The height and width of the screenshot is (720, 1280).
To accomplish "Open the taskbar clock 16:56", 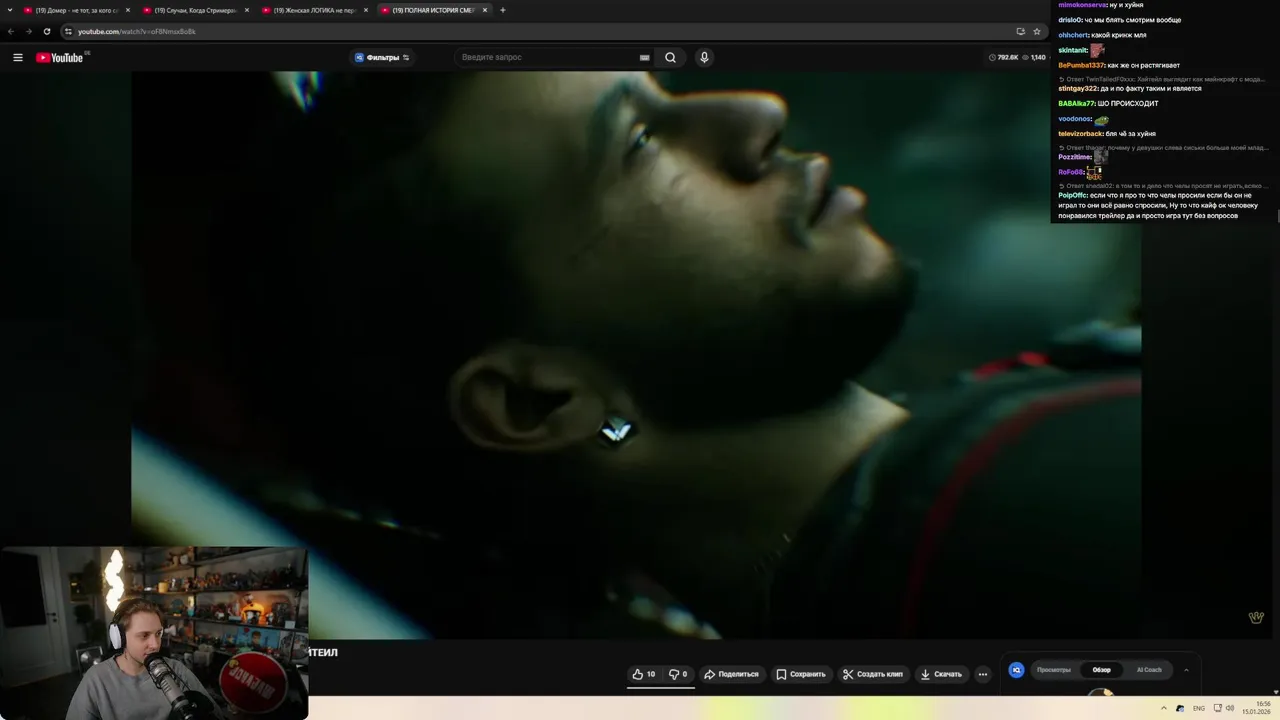I will 1257,708.
